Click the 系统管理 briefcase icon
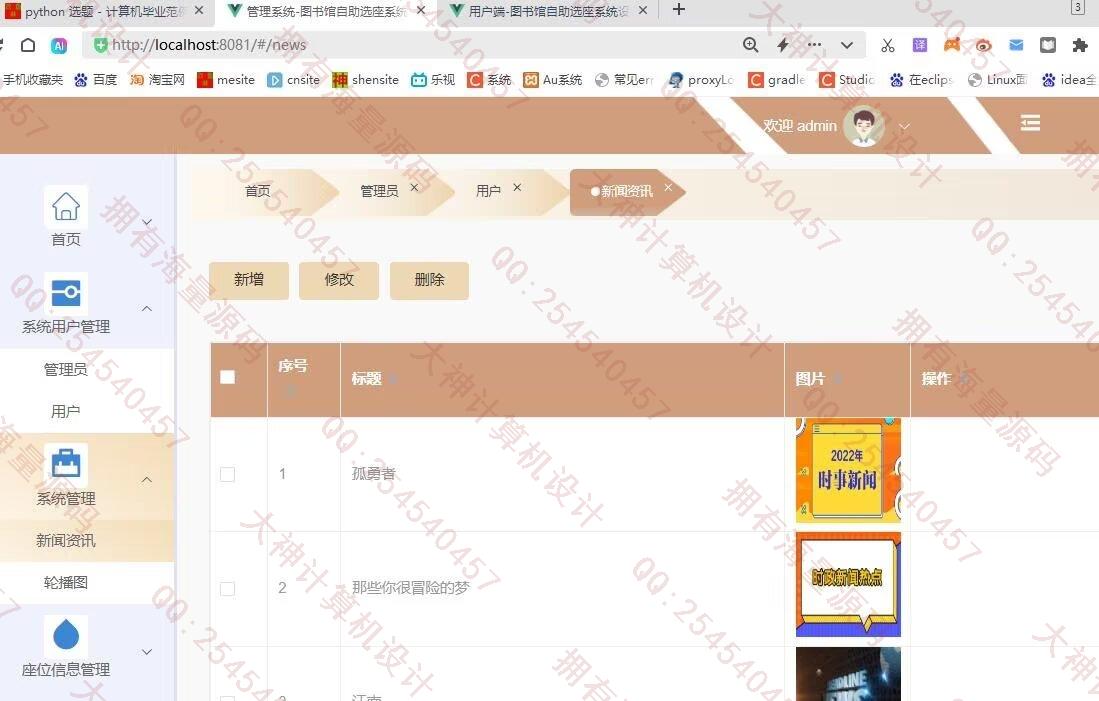Image resolution: width=1099 pixels, height=701 pixels. pyautogui.click(x=66, y=465)
